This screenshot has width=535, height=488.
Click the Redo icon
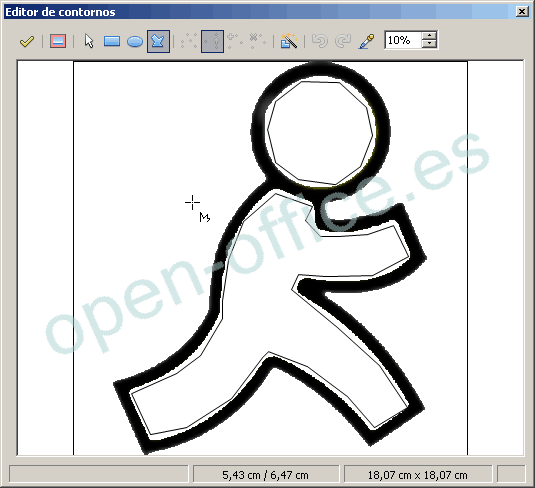[x=343, y=41]
